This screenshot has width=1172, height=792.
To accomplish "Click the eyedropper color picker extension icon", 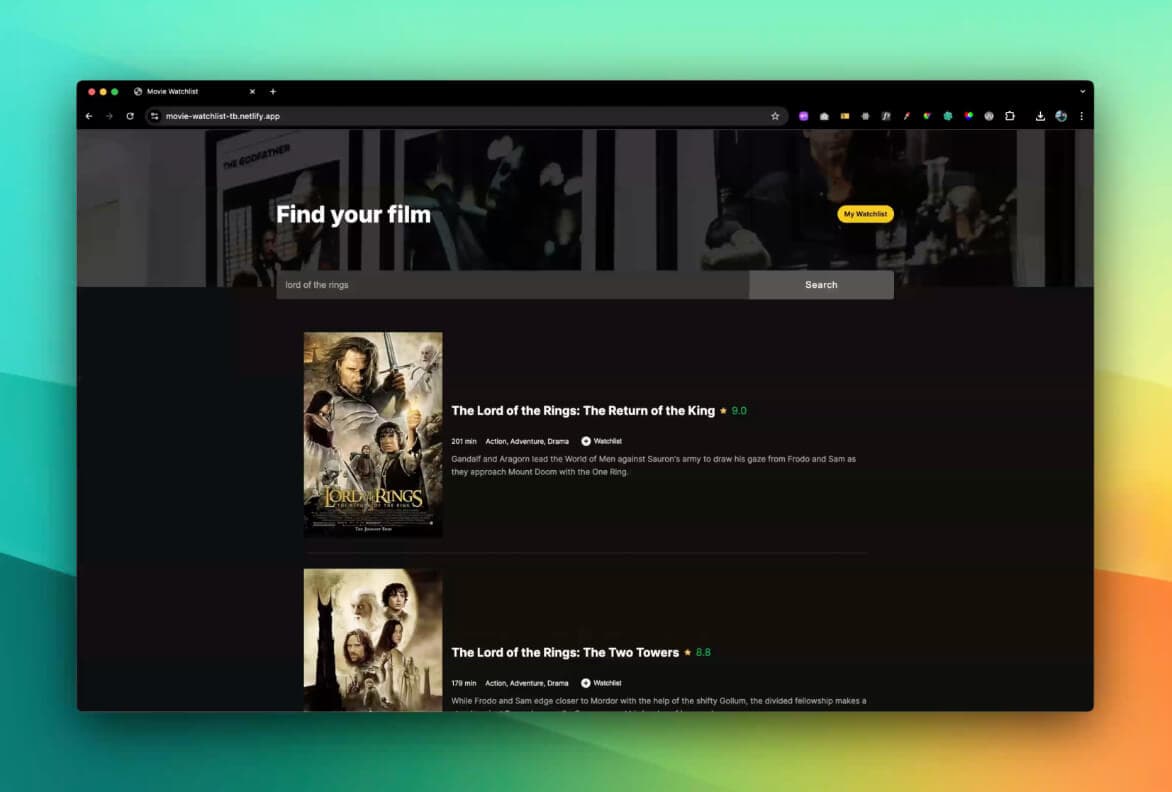I will (906, 116).
